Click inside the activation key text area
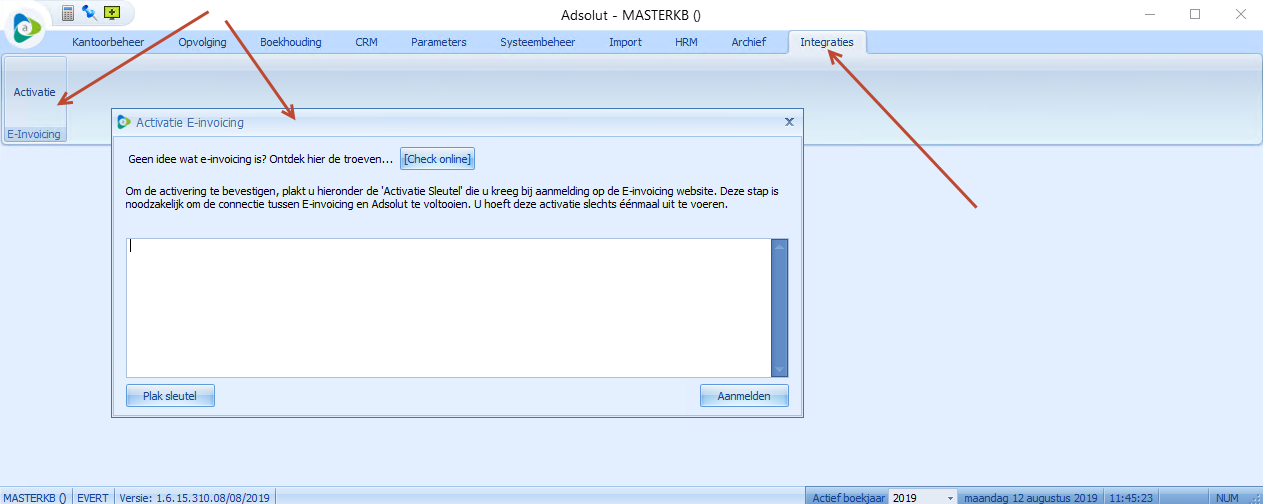 (448, 307)
